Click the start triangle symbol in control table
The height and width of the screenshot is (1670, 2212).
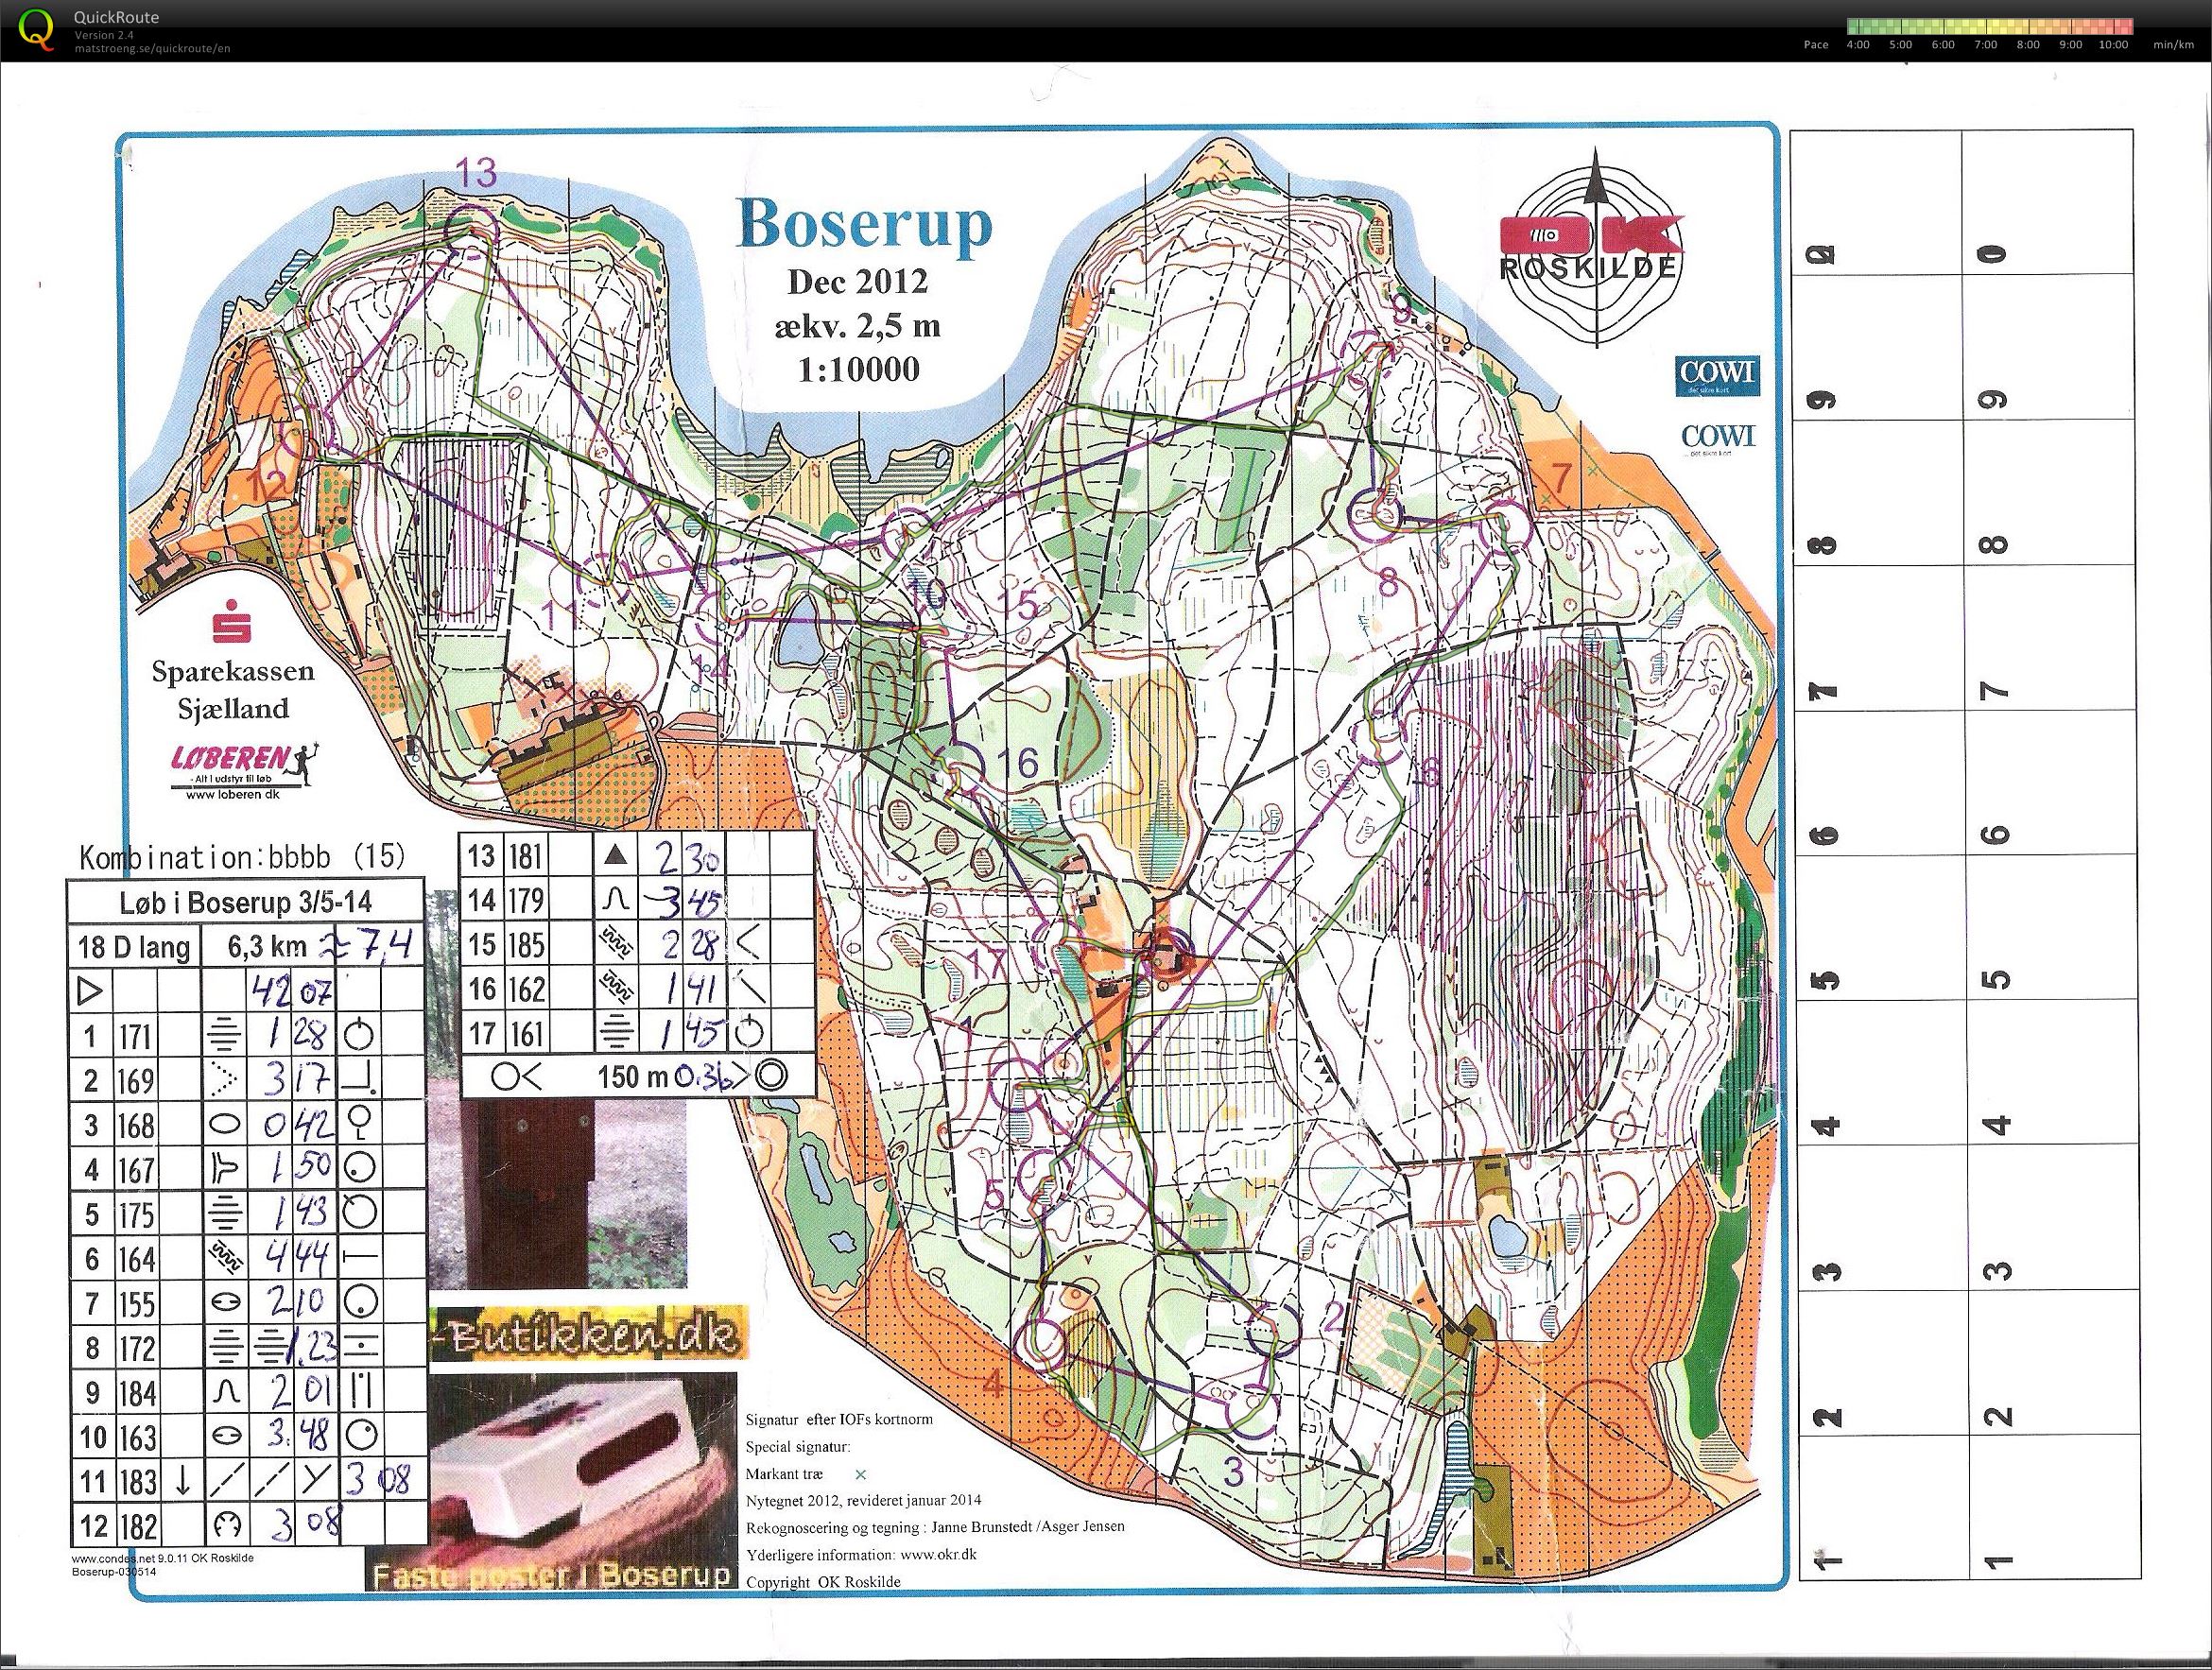coord(90,991)
